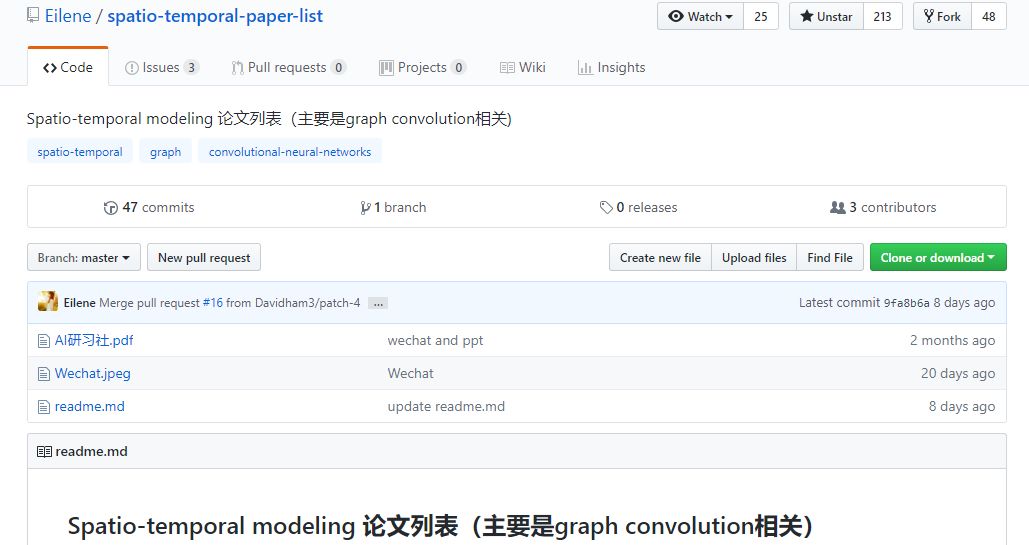Click the wiki book icon on Wiki tab
1029x545 pixels.
pos(507,68)
